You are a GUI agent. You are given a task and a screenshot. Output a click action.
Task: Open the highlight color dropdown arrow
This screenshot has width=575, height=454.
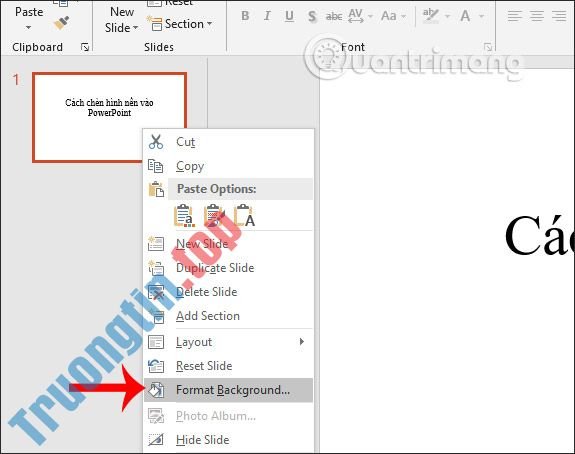447,16
